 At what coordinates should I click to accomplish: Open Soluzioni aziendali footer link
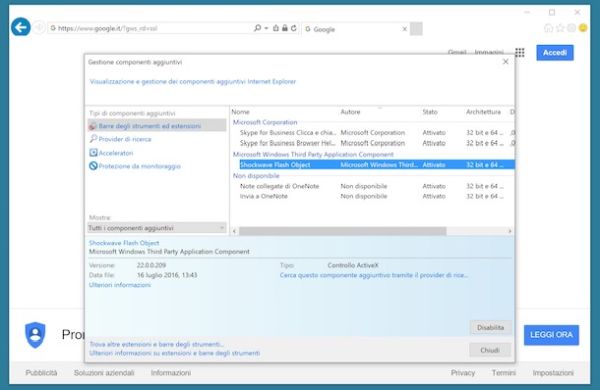click(x=104, y=373)
